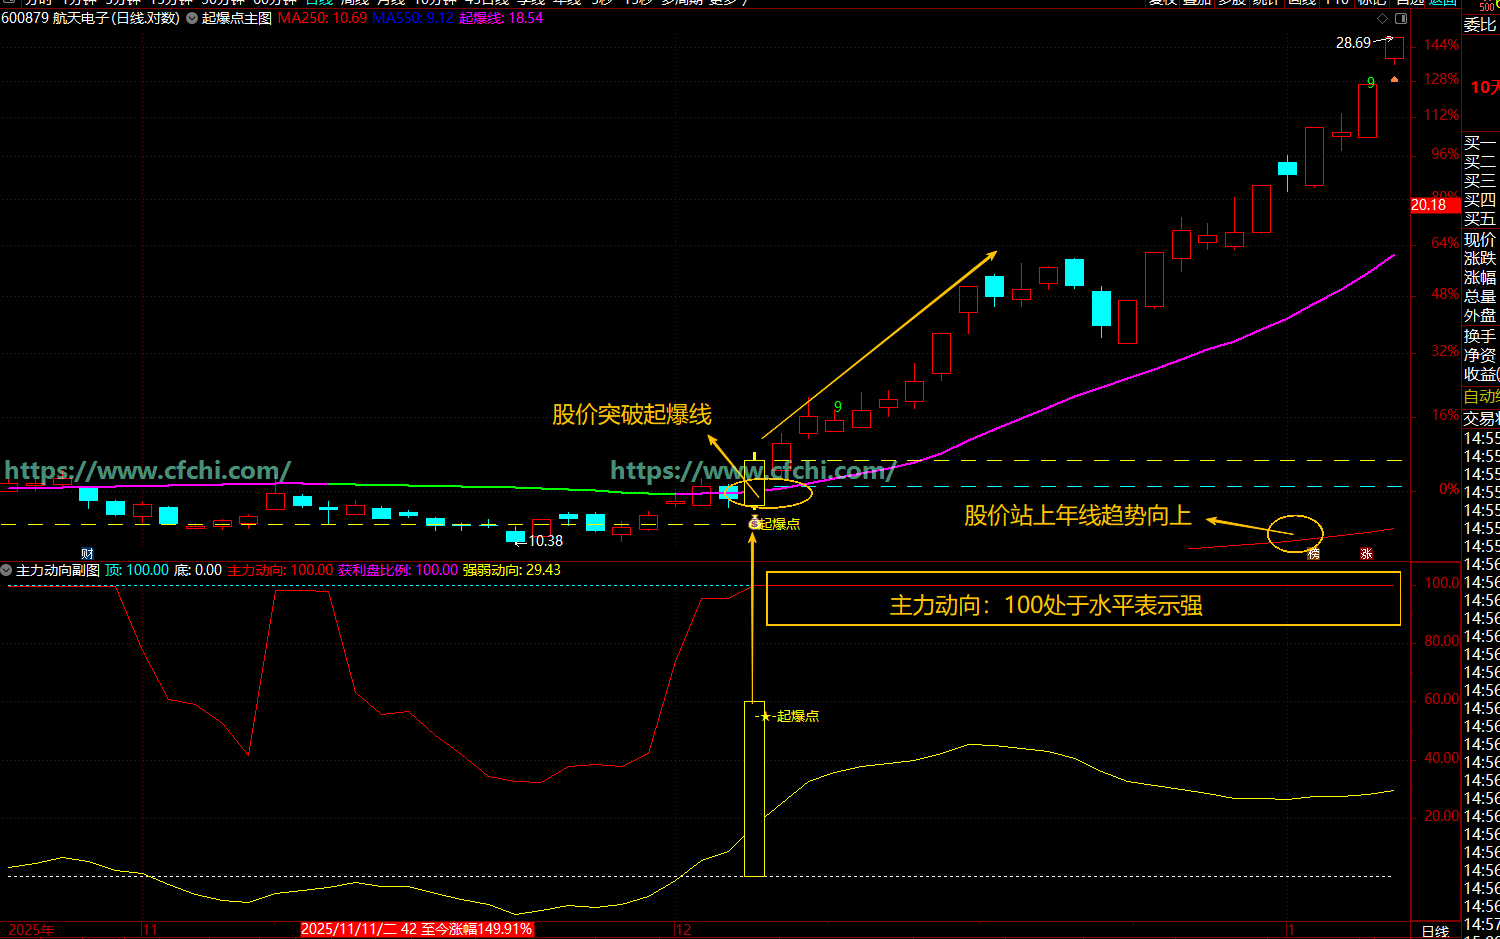Open the indicator dropdown beside 起爆点主图
Screen dimensions: 1500x939
click(192, 18)
